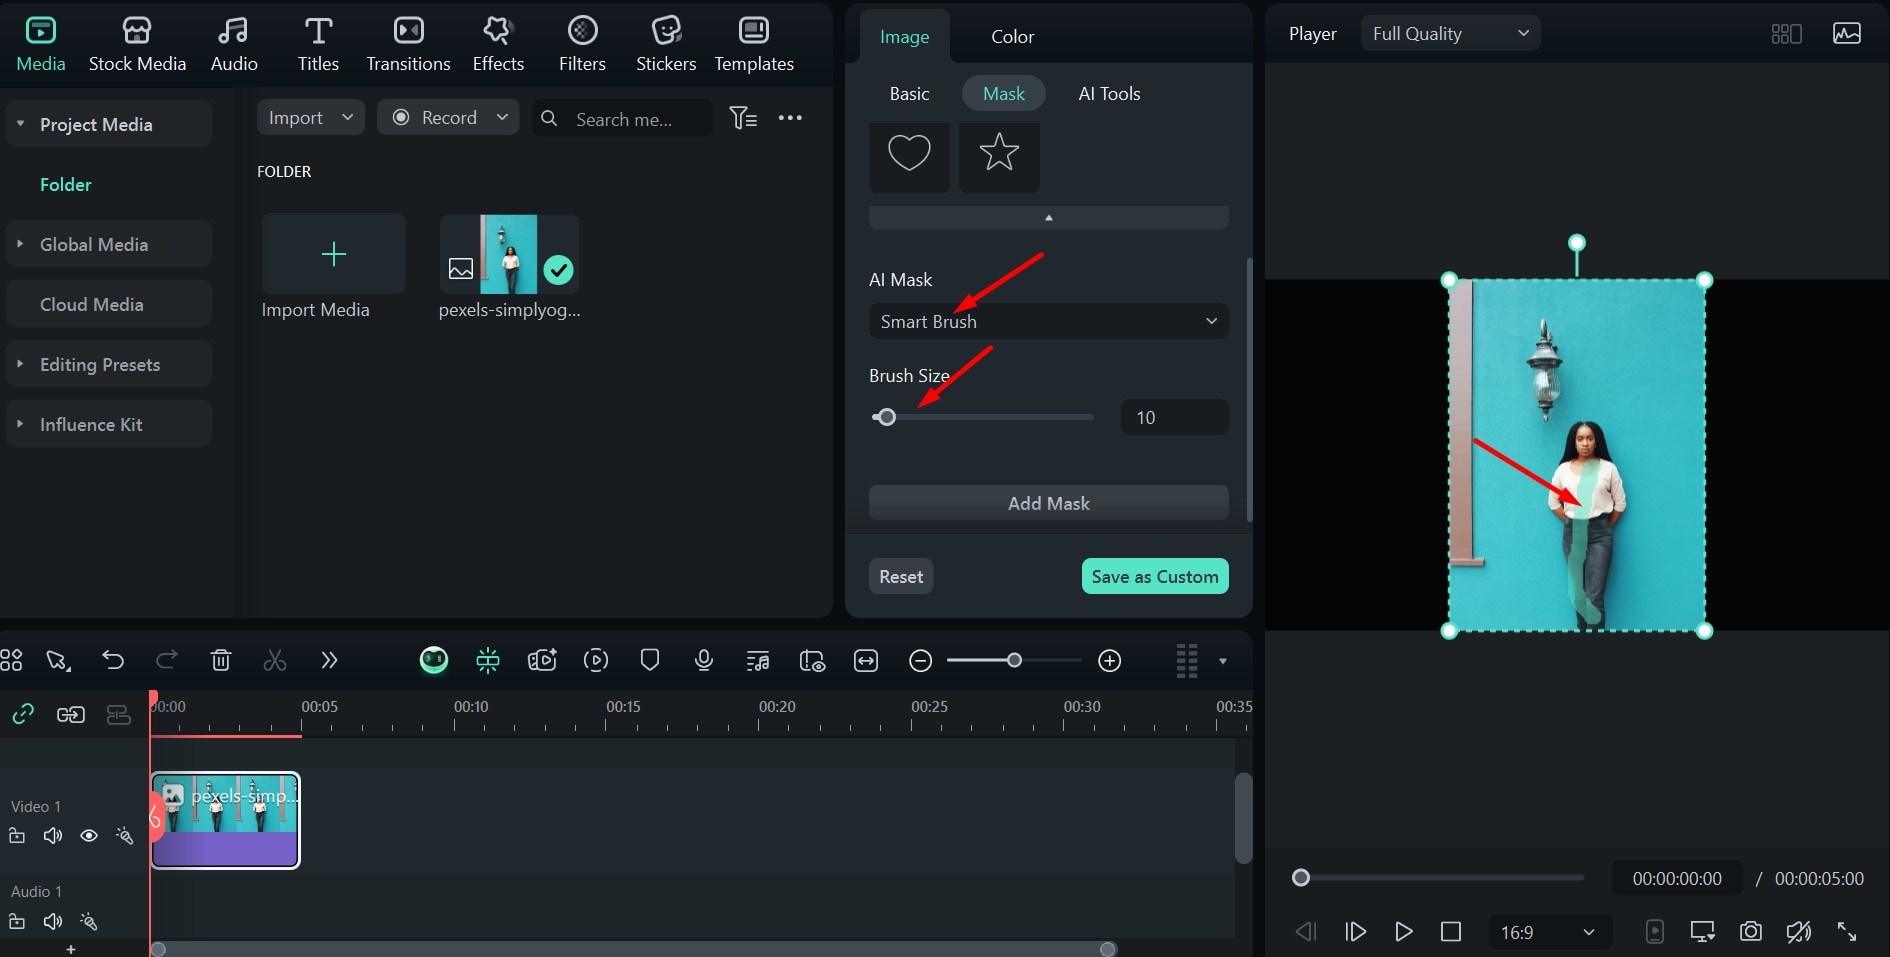Toggle Video 1 track visibility eye
The height and width of the screenshot is (957, 1890).
(89, 836)
